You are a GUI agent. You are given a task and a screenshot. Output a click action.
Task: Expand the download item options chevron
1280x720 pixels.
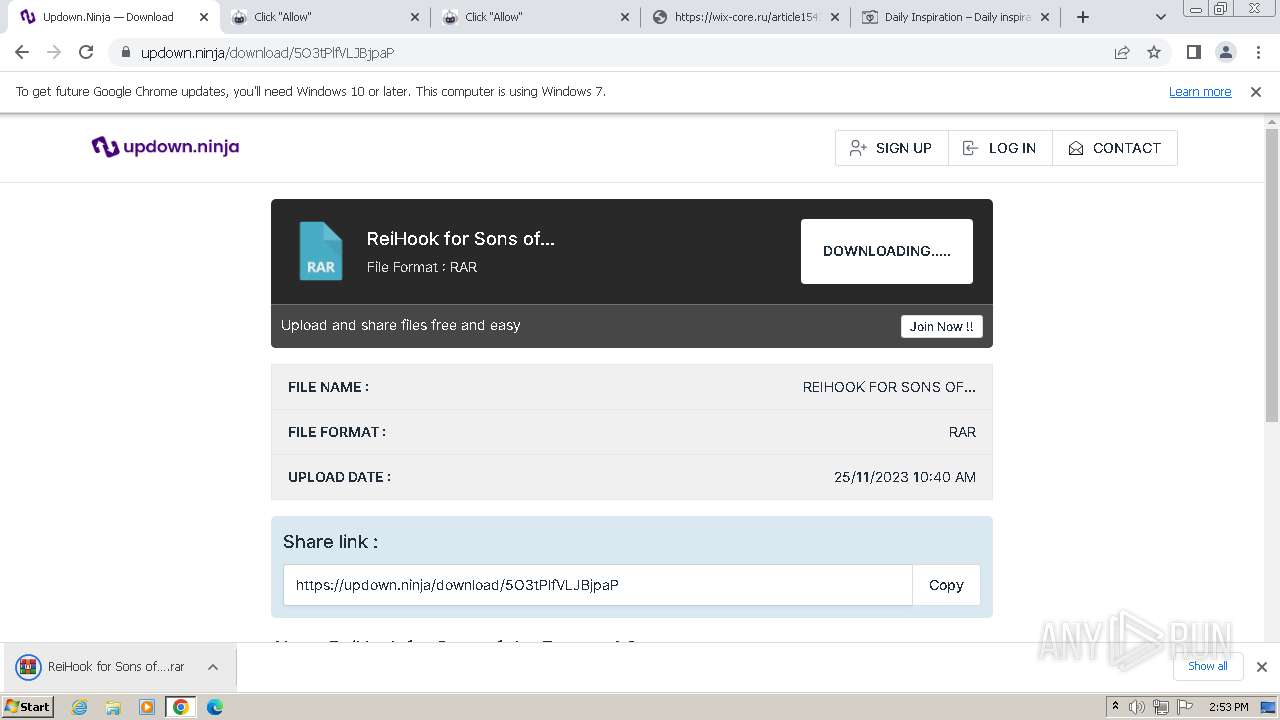tap(213, 667)
